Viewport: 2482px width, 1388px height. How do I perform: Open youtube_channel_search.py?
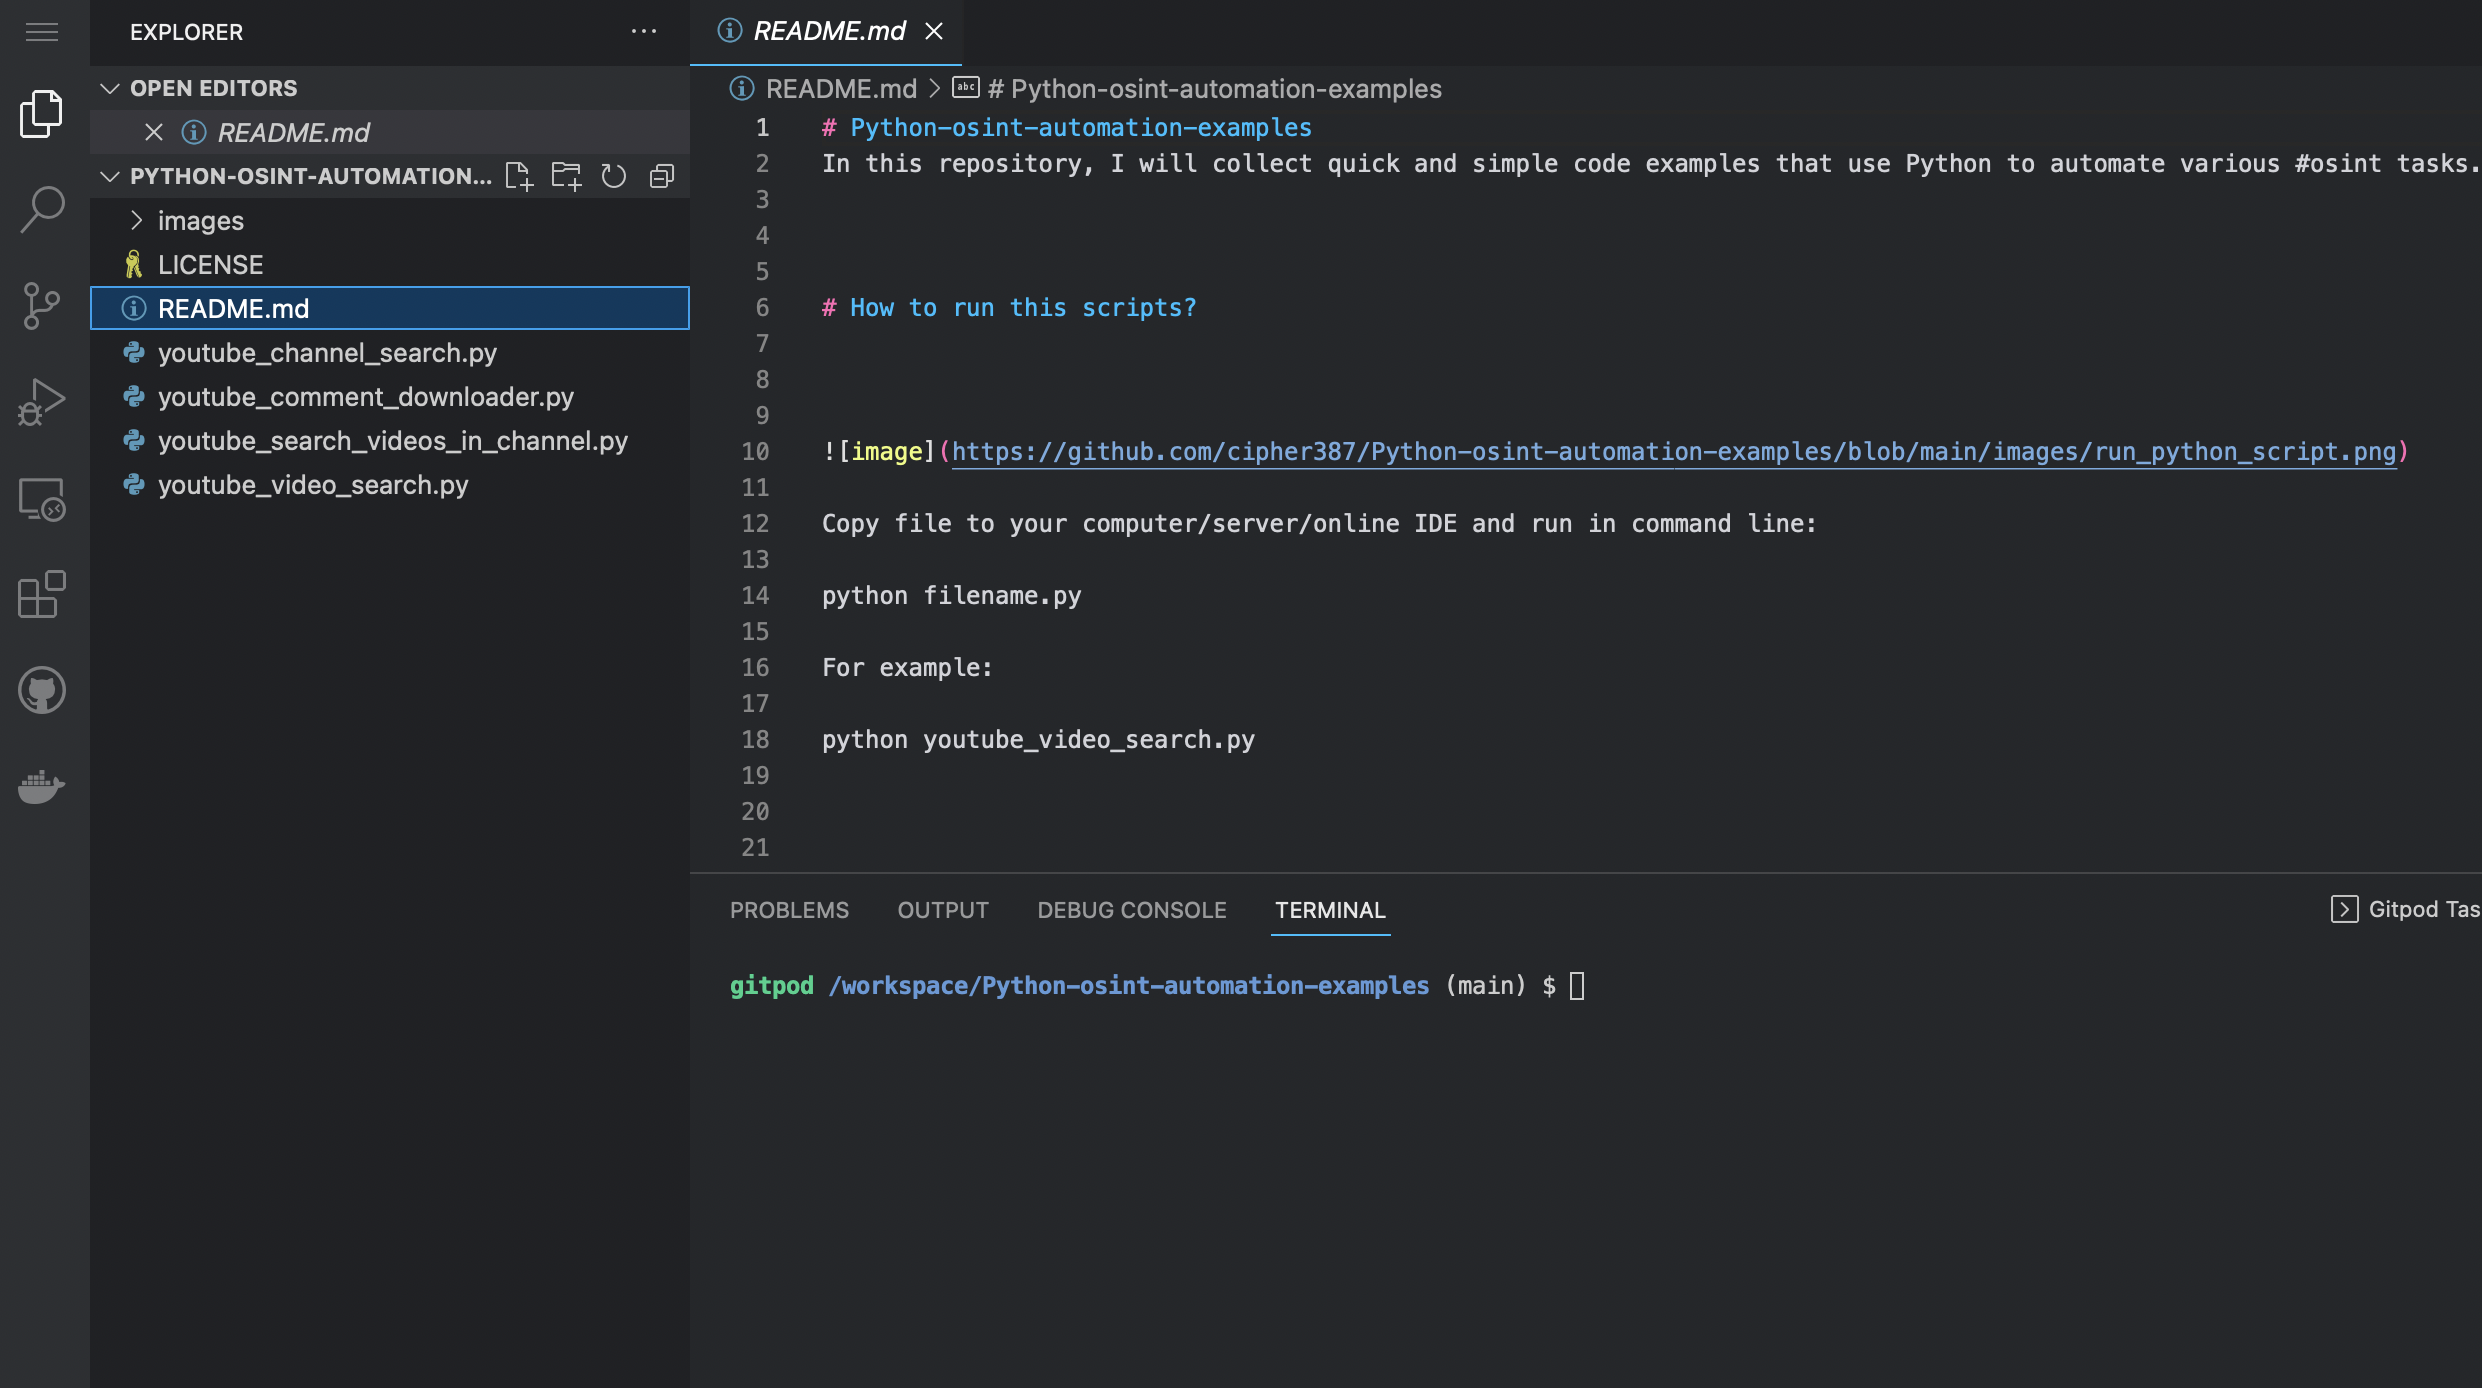[390, 352]
